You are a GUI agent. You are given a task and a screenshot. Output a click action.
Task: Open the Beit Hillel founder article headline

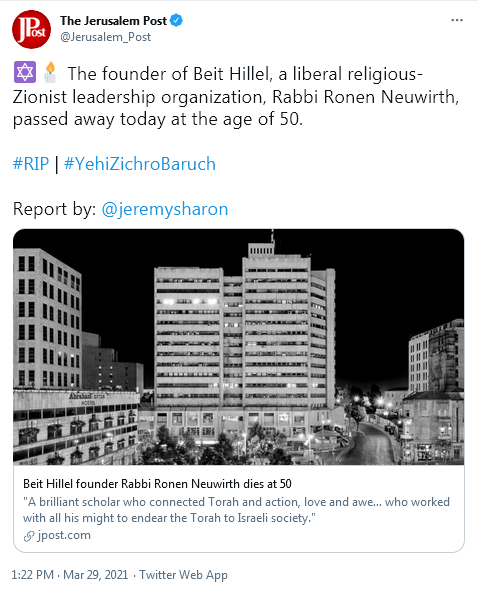tap(157, 484)
